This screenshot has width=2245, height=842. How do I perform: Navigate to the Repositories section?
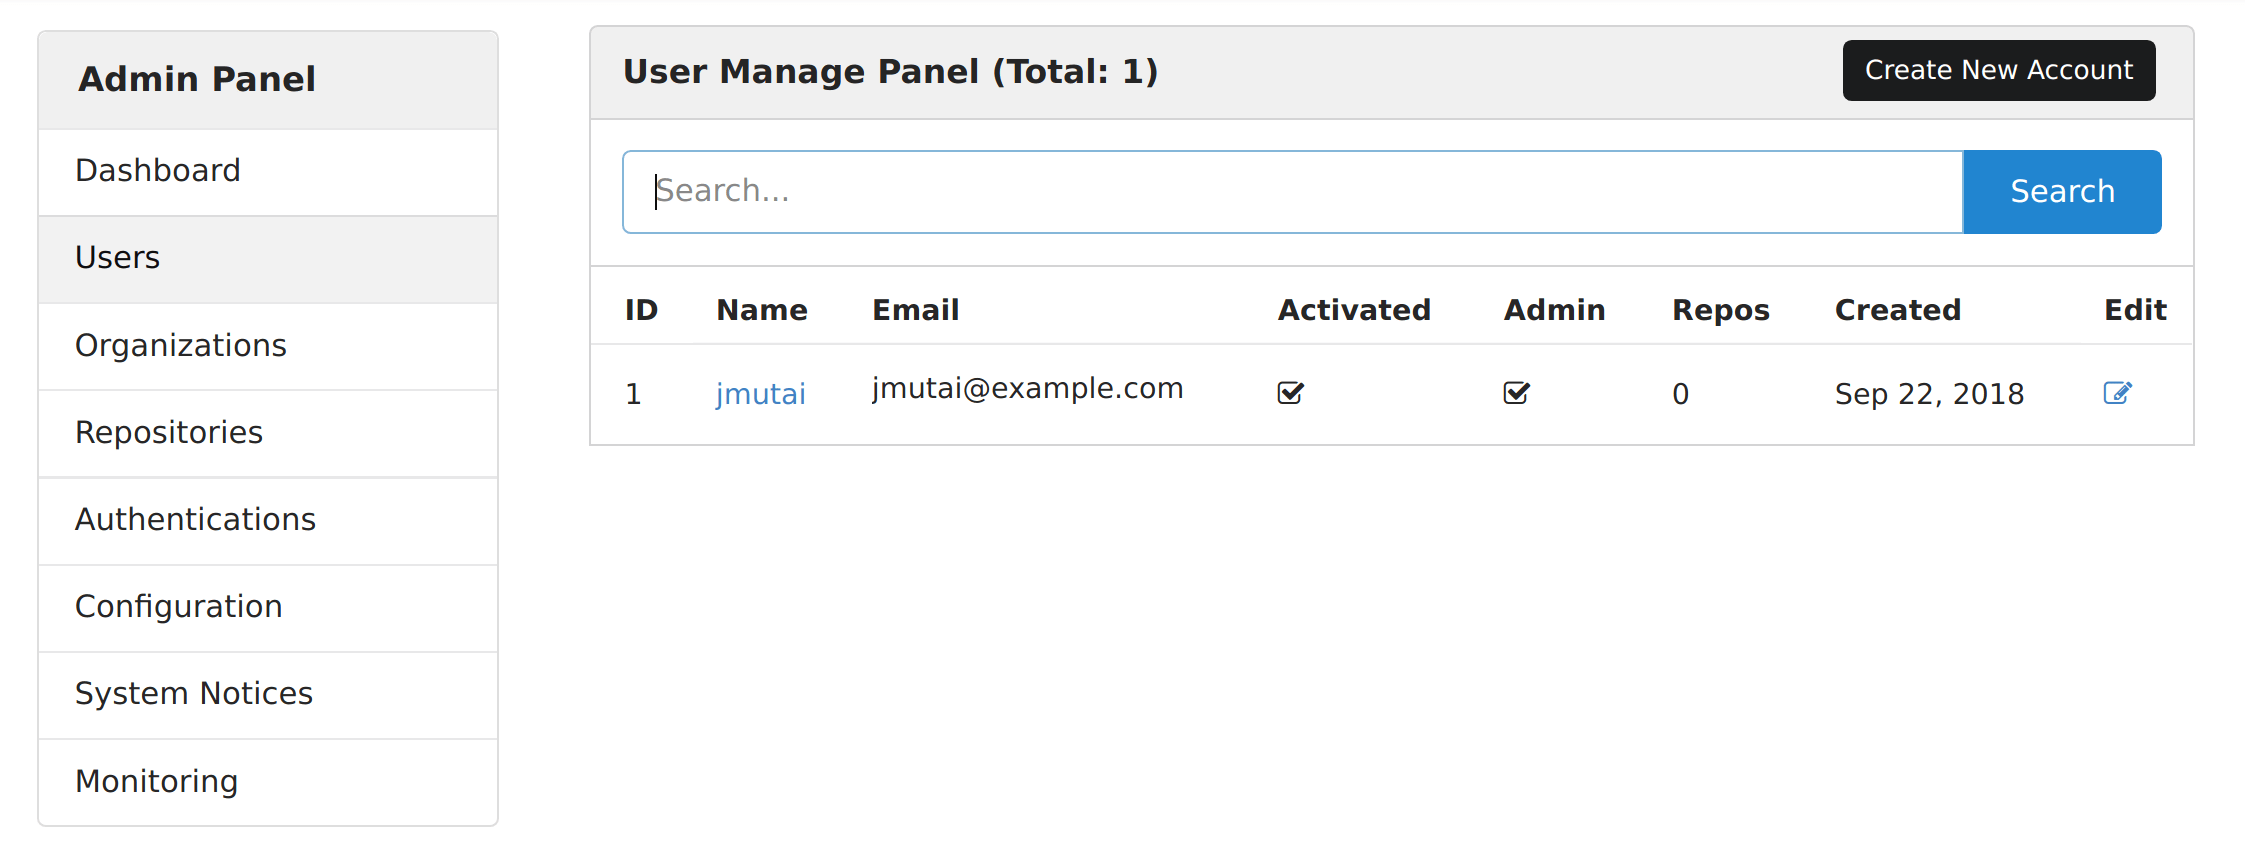169,432
